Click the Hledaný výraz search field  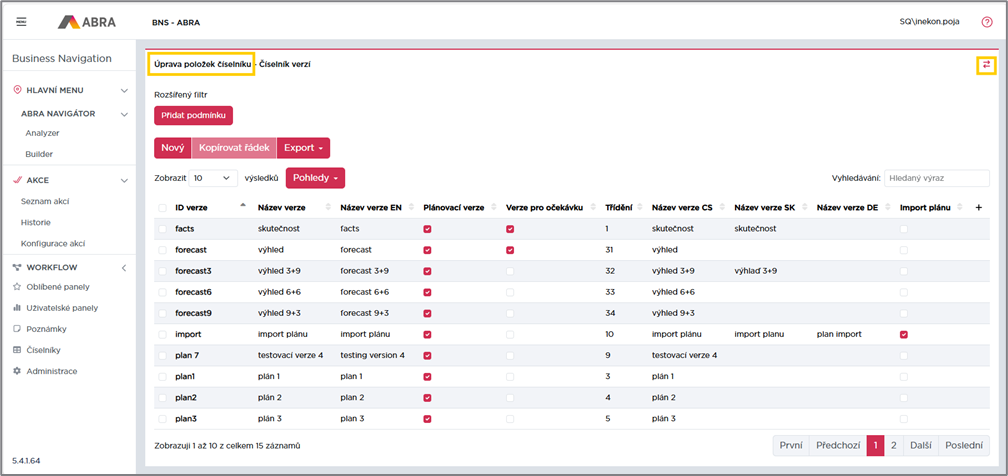(937, 178)
